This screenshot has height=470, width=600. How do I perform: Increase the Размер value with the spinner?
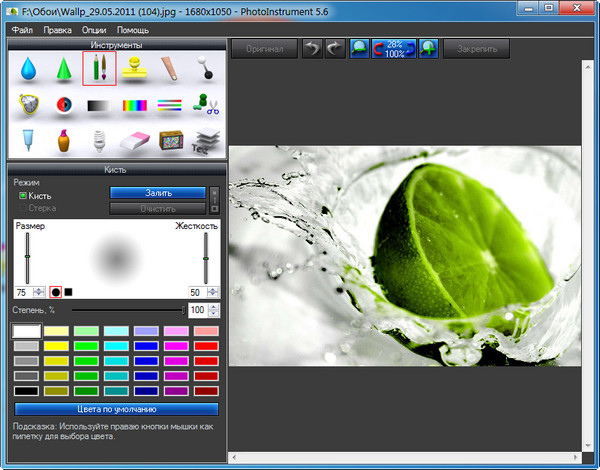pyautogui.click(x=38, y=289)
